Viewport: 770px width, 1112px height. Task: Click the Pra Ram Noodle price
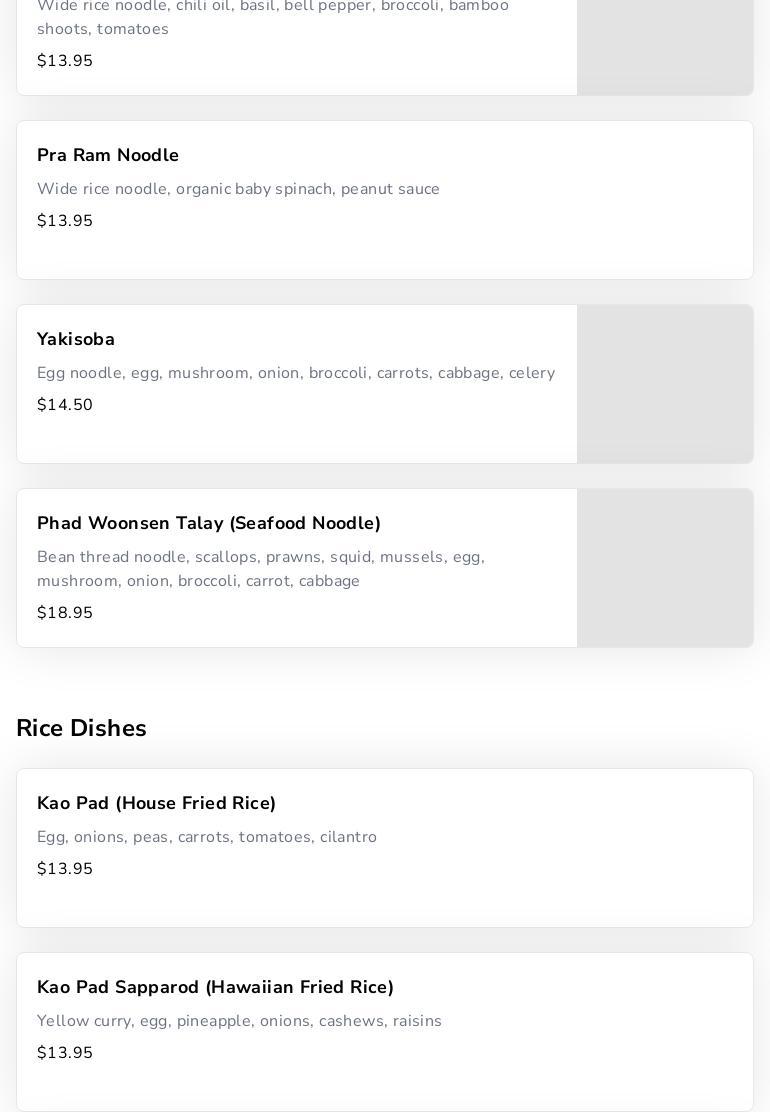pyautogui.click(x=65, y=221)
